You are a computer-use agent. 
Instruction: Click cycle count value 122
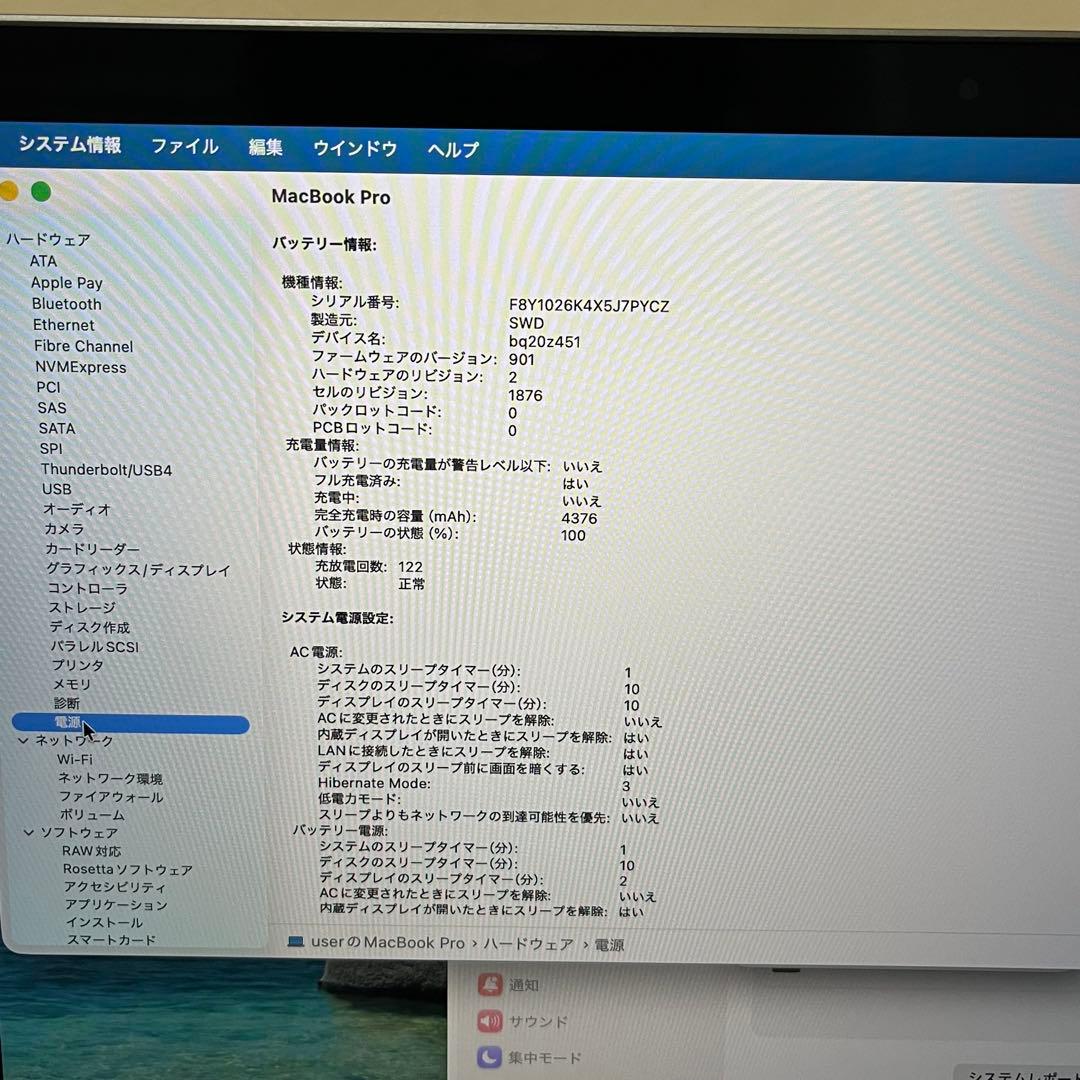(x=410, y=567)
